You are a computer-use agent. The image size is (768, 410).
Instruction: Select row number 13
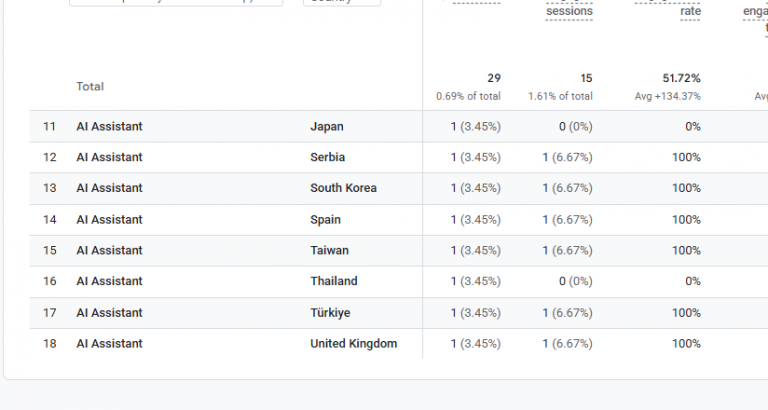[49, 189]
